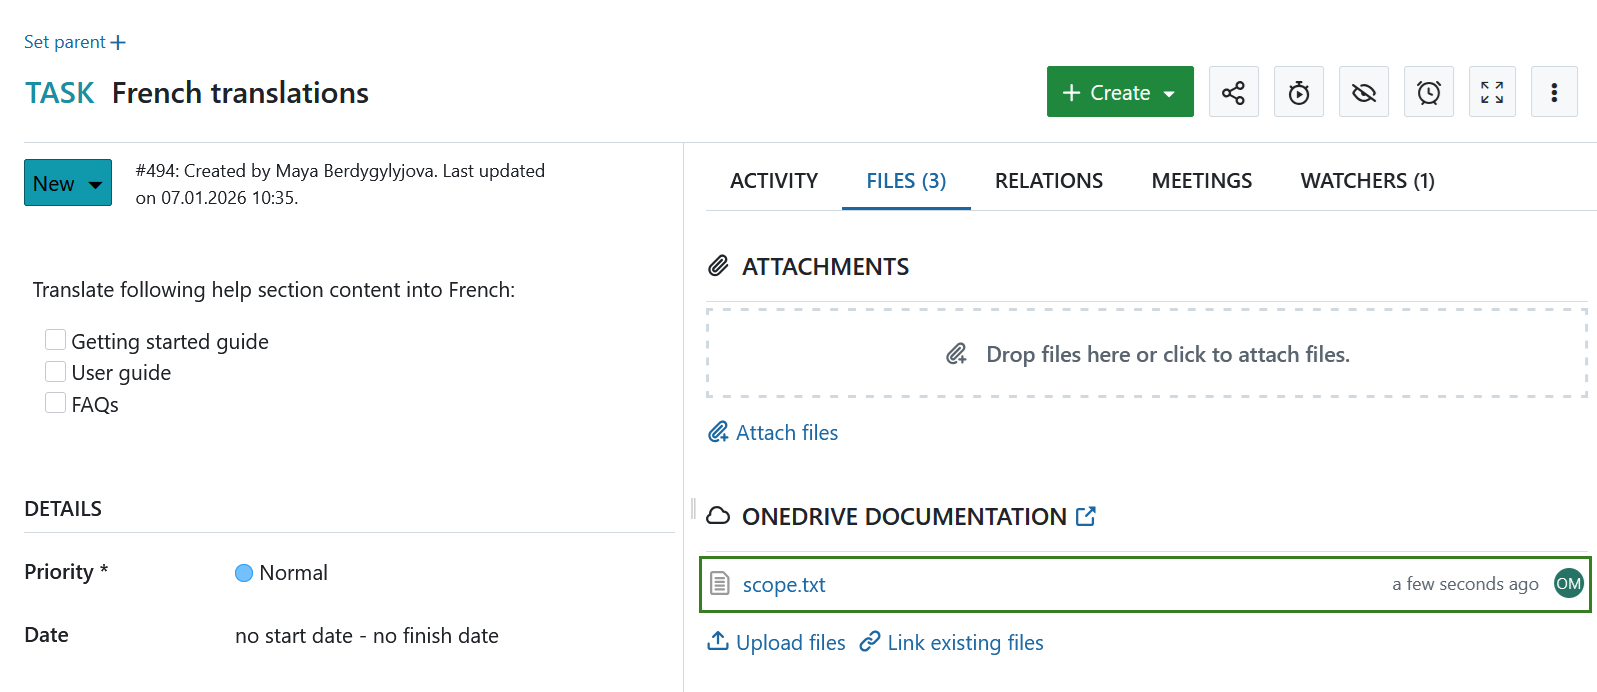Screen dimensions: 1597x692
Task: Start the time tracking stopwatch icon
Action: [x=1298, y=92]
